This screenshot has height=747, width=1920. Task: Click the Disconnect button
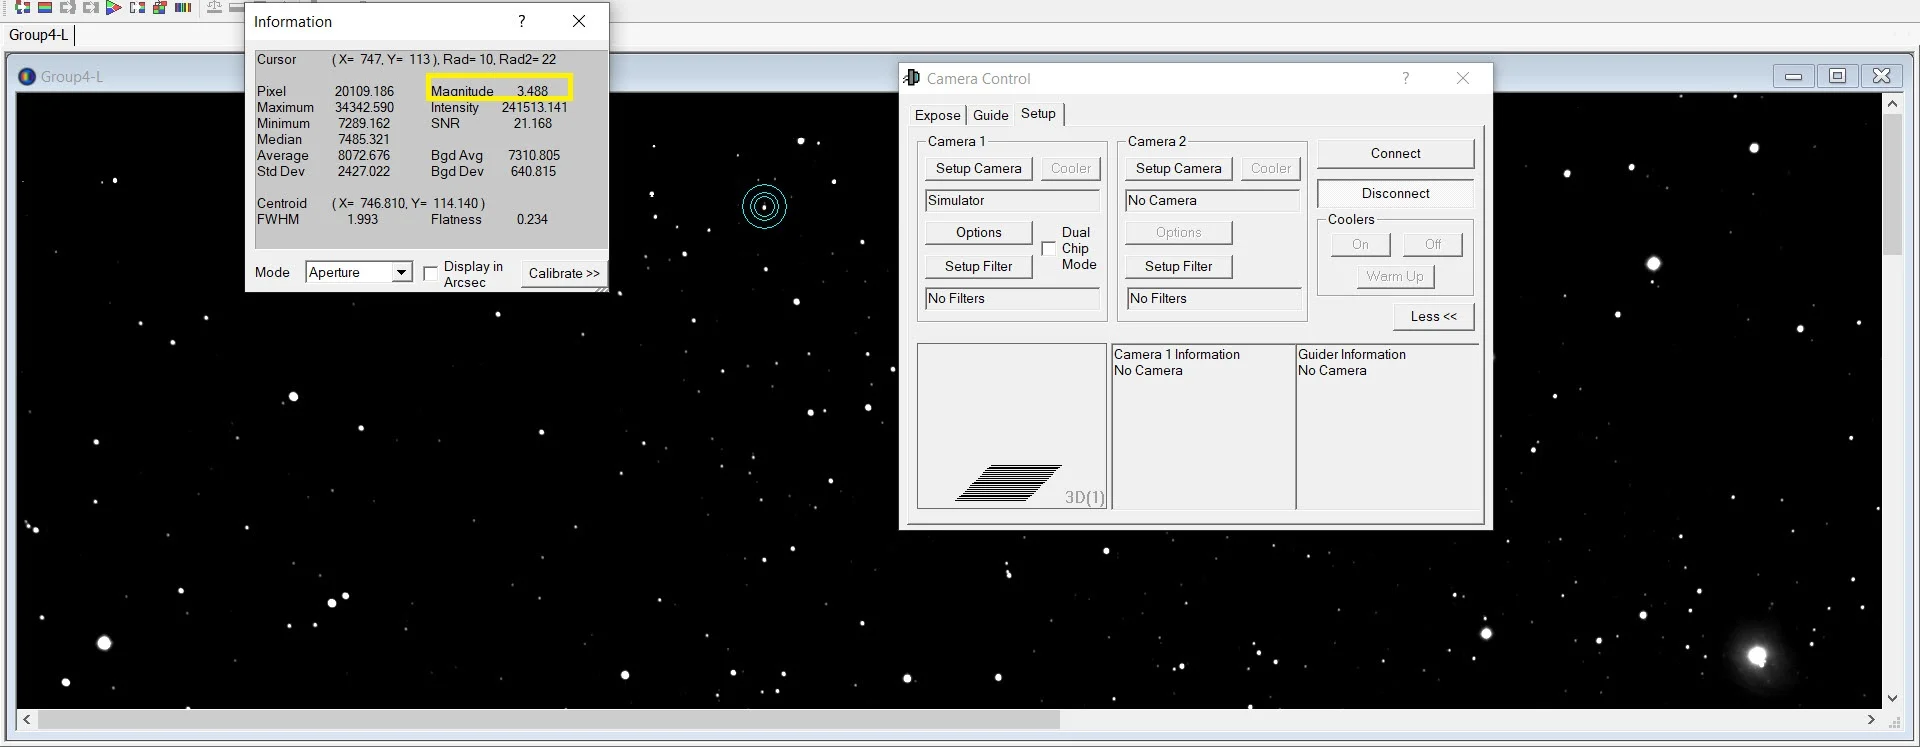[x=1395, y=193]
